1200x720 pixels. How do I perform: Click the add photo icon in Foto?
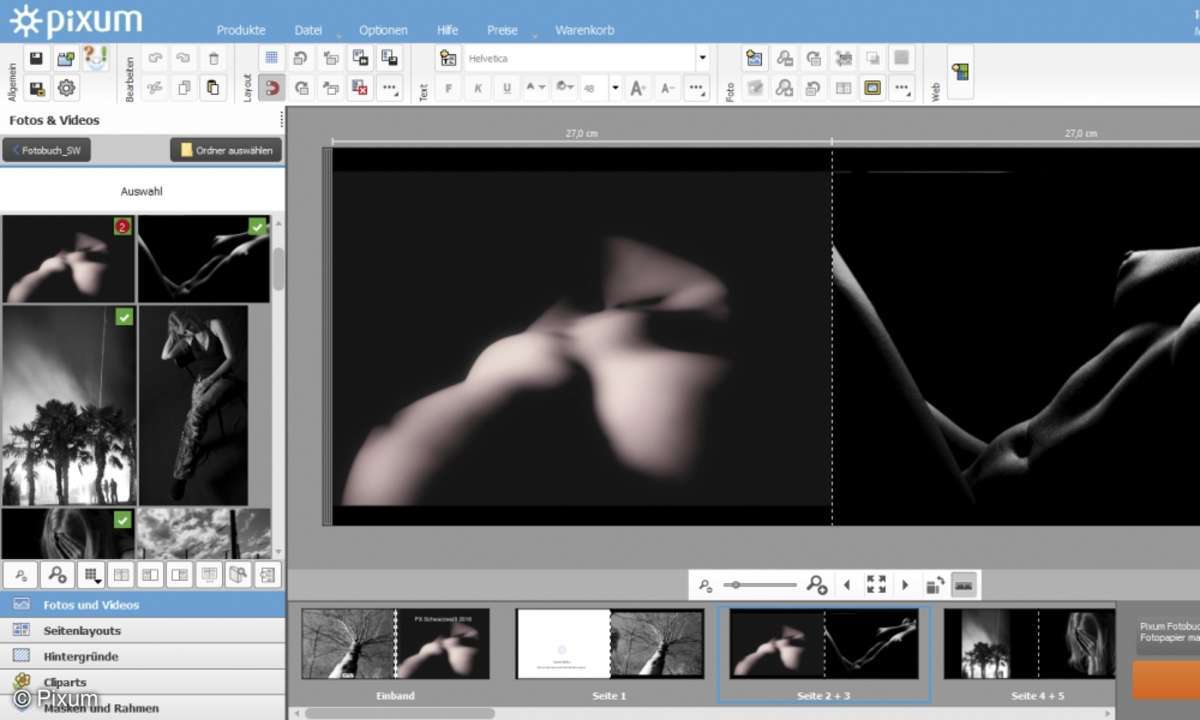(x=755, y=59)
